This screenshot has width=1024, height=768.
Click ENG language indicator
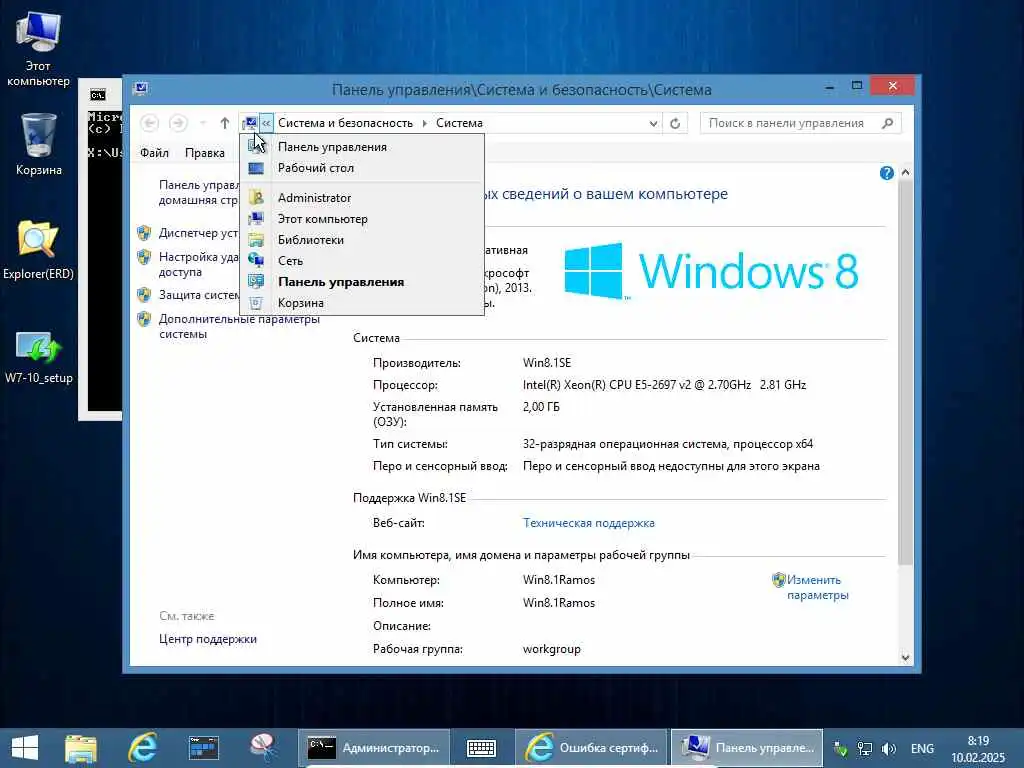(922, 748)
